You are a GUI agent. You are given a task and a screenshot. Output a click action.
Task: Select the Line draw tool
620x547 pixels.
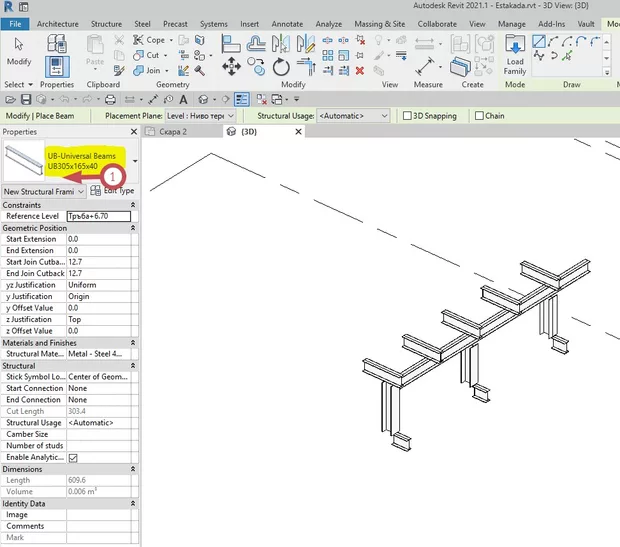[540, 41]
